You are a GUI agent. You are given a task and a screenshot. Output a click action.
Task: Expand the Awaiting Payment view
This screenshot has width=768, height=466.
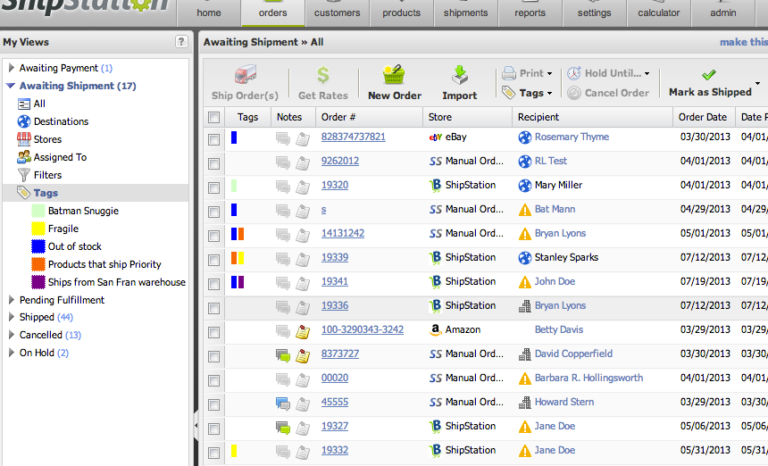(11, 68)
